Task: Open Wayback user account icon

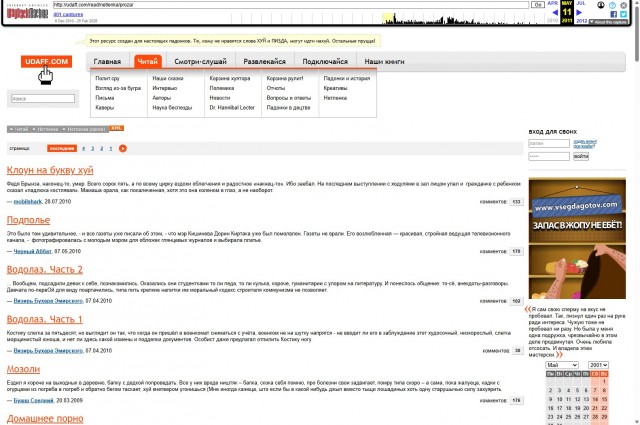Action: [x=601, y=5]
